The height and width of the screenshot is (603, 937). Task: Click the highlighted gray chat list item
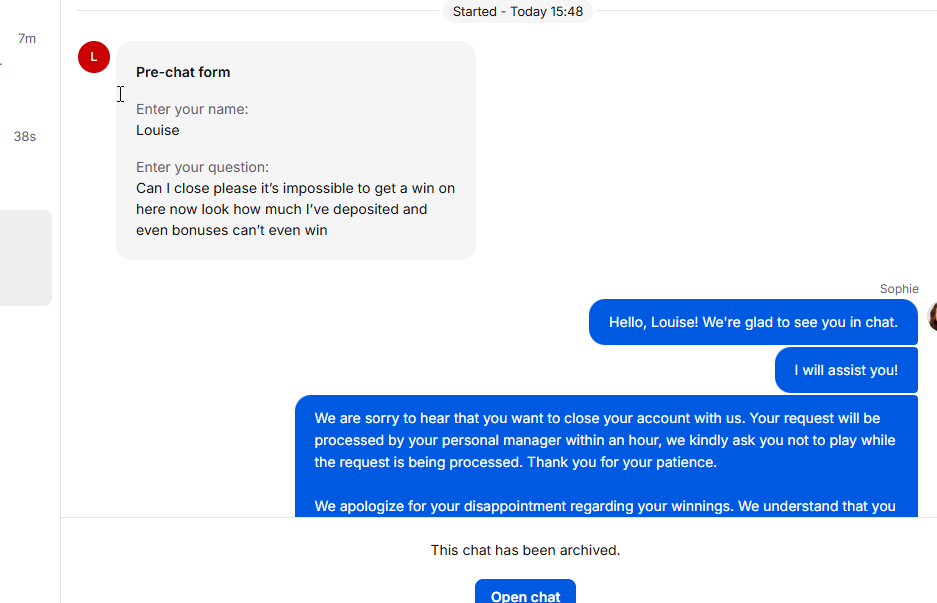(25, 257)
